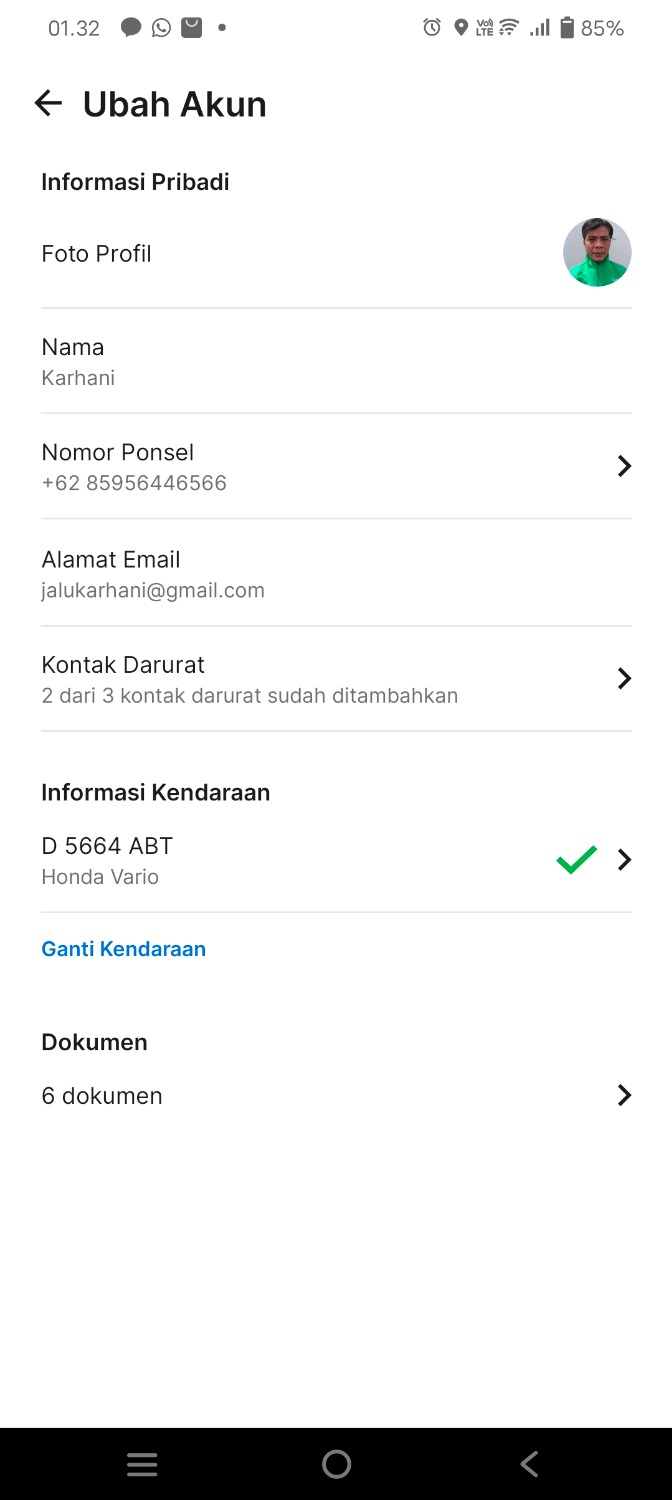Open the 6 dokumen entry
The height and width of the screenshot is (1500, 672).
pyautogui.click(x=102, y=1096)
